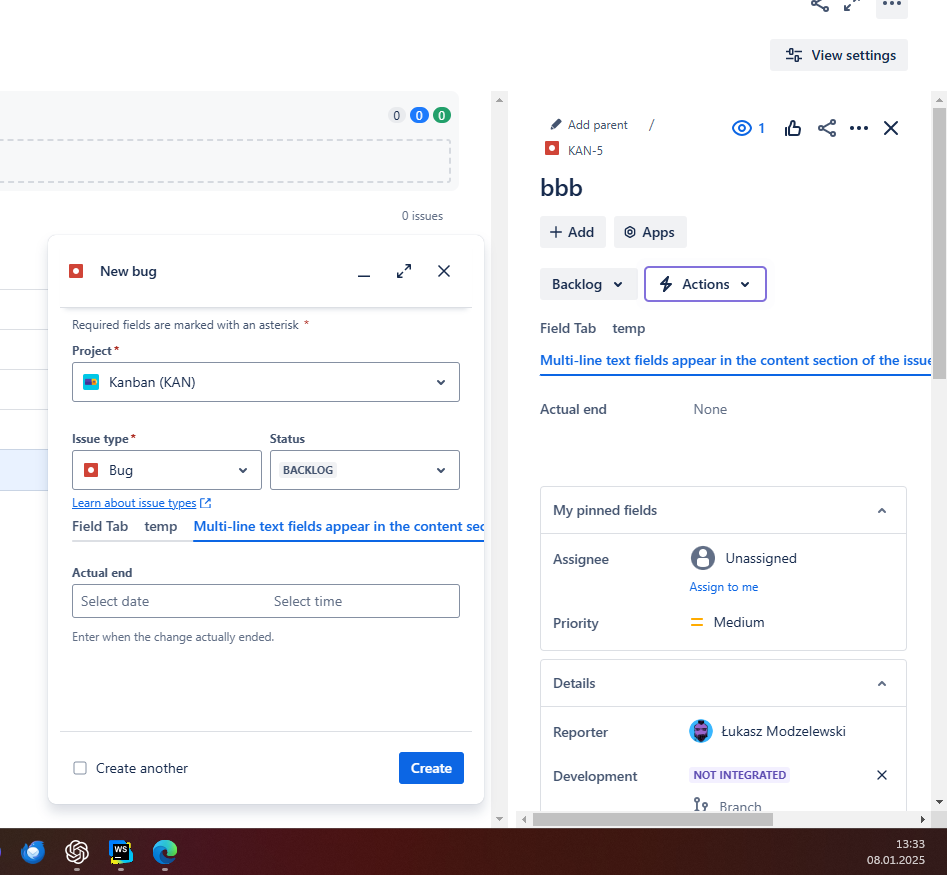This screenshot has height=875, width=947.
Task: Click the external link icon after issue types
Action: click(205, 503)
